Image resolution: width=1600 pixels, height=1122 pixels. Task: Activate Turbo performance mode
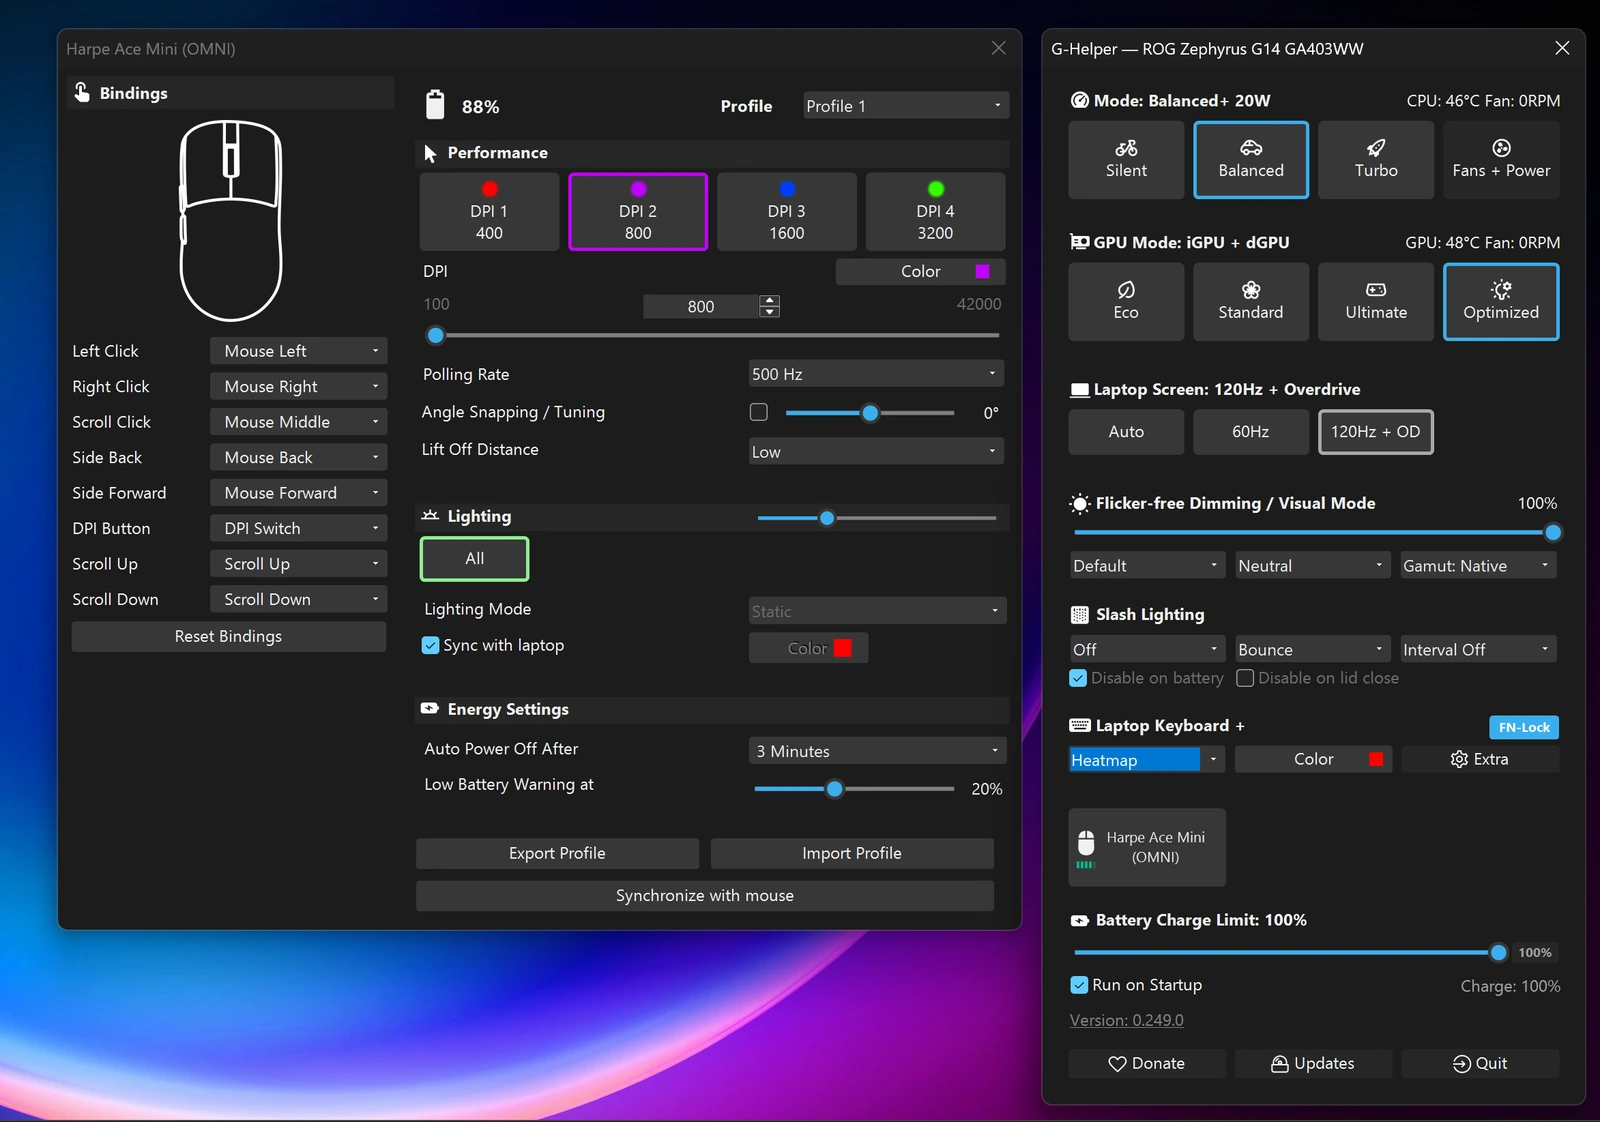tap(1376, 160)
